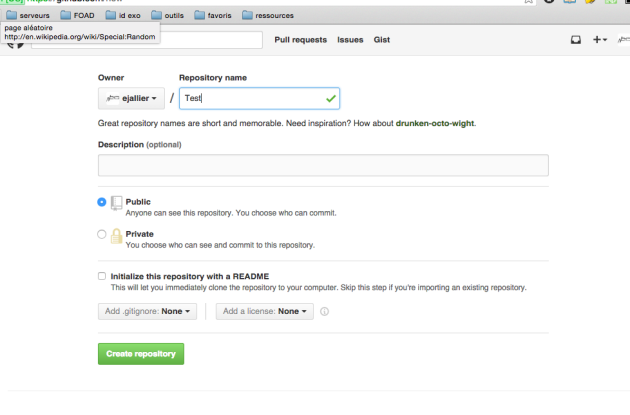Open the Issues menu item
The image size is (630, 415).
(x=350, y=40)
